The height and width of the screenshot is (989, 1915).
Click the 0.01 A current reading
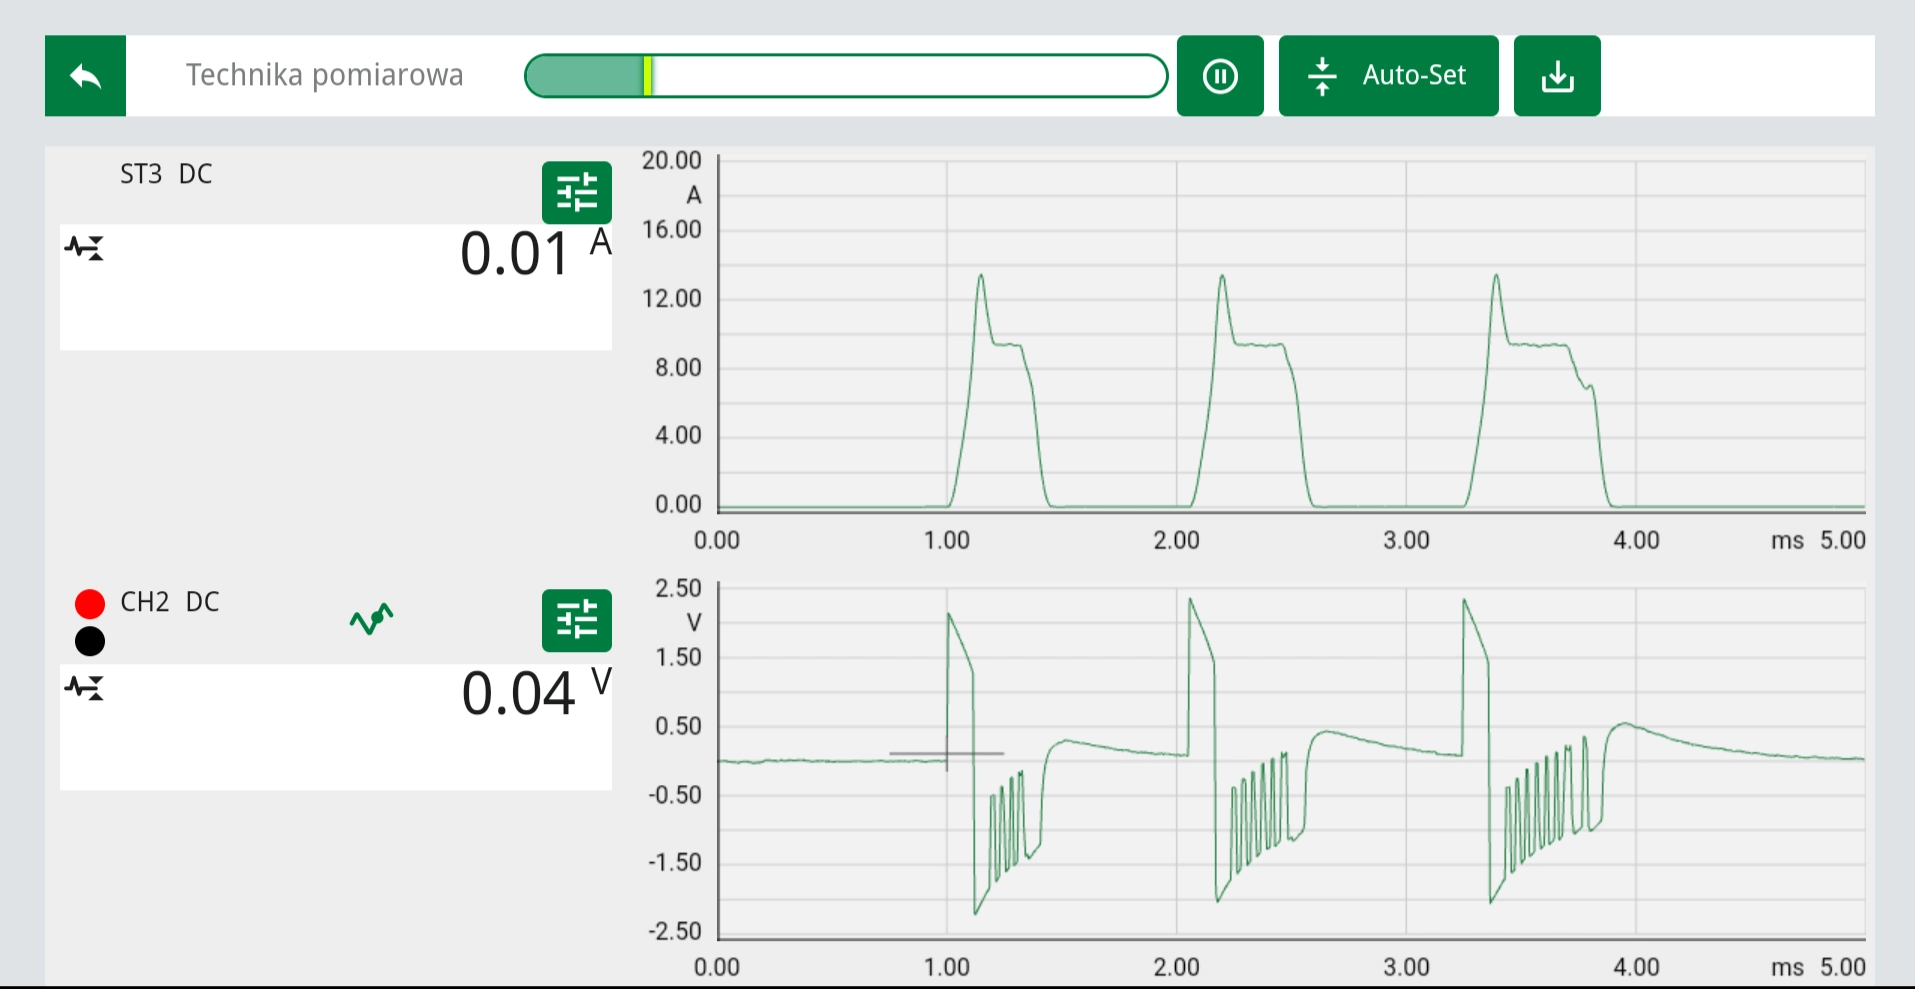click(x=536, y=253)
